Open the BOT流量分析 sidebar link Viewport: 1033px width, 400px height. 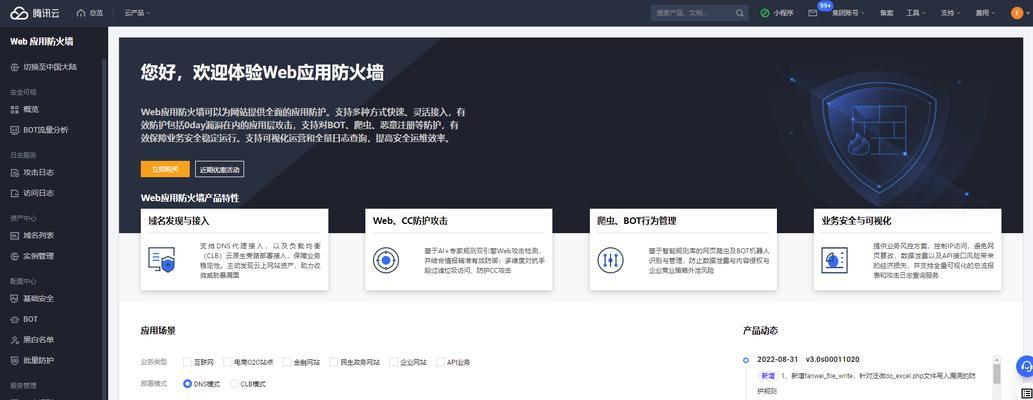pos(45,130)
